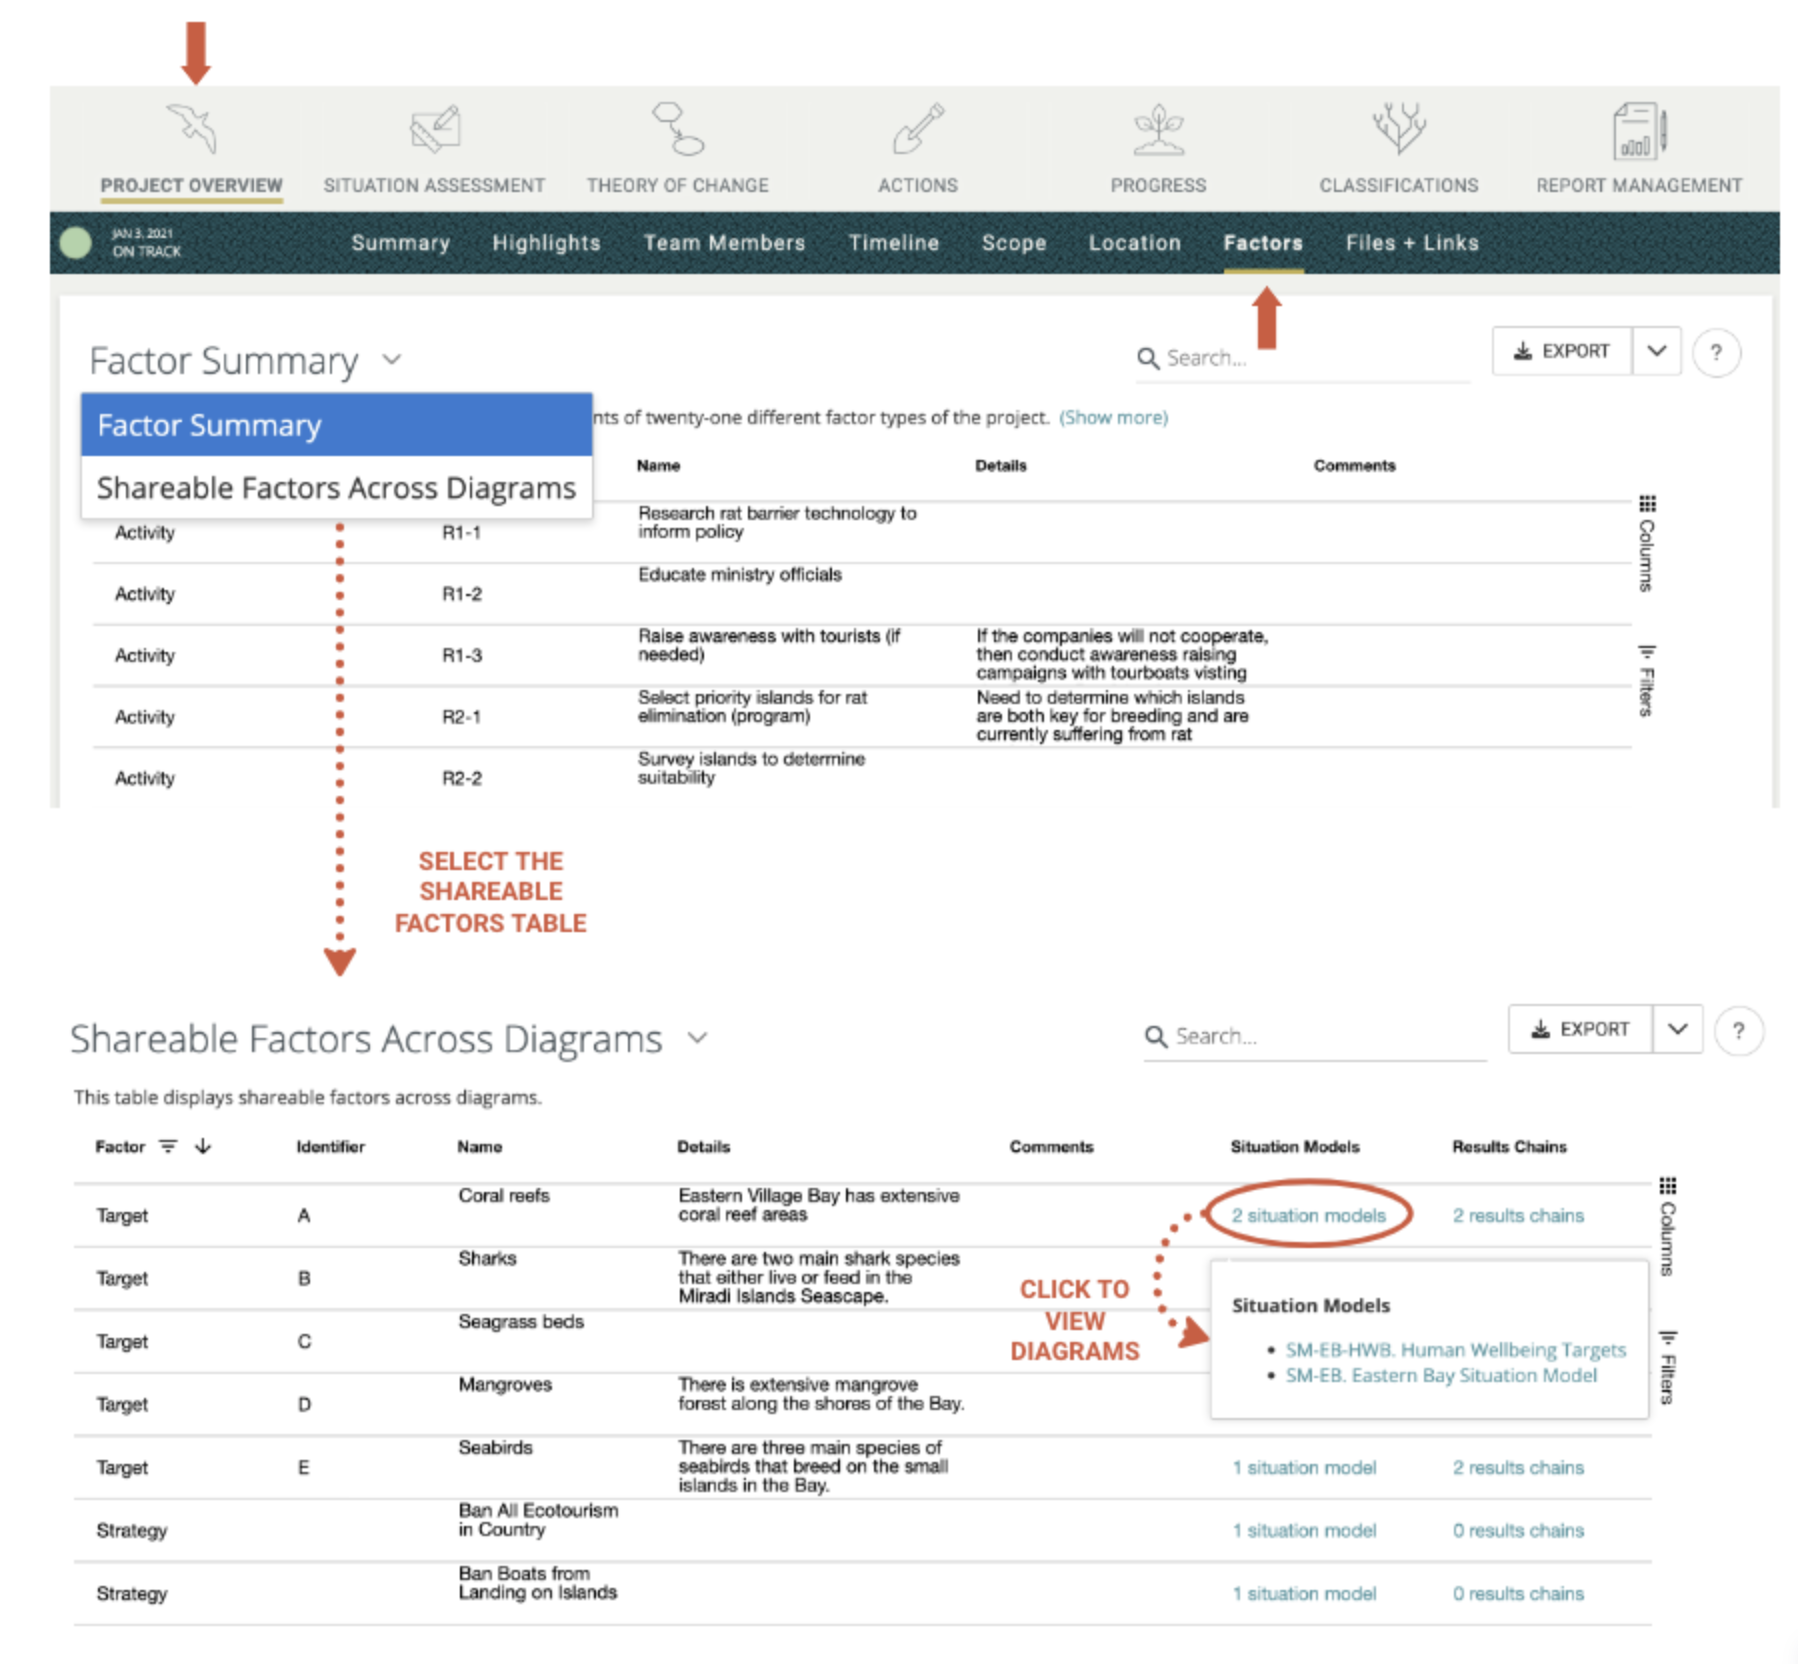Open the Actions shovel icon

[918, 129]
